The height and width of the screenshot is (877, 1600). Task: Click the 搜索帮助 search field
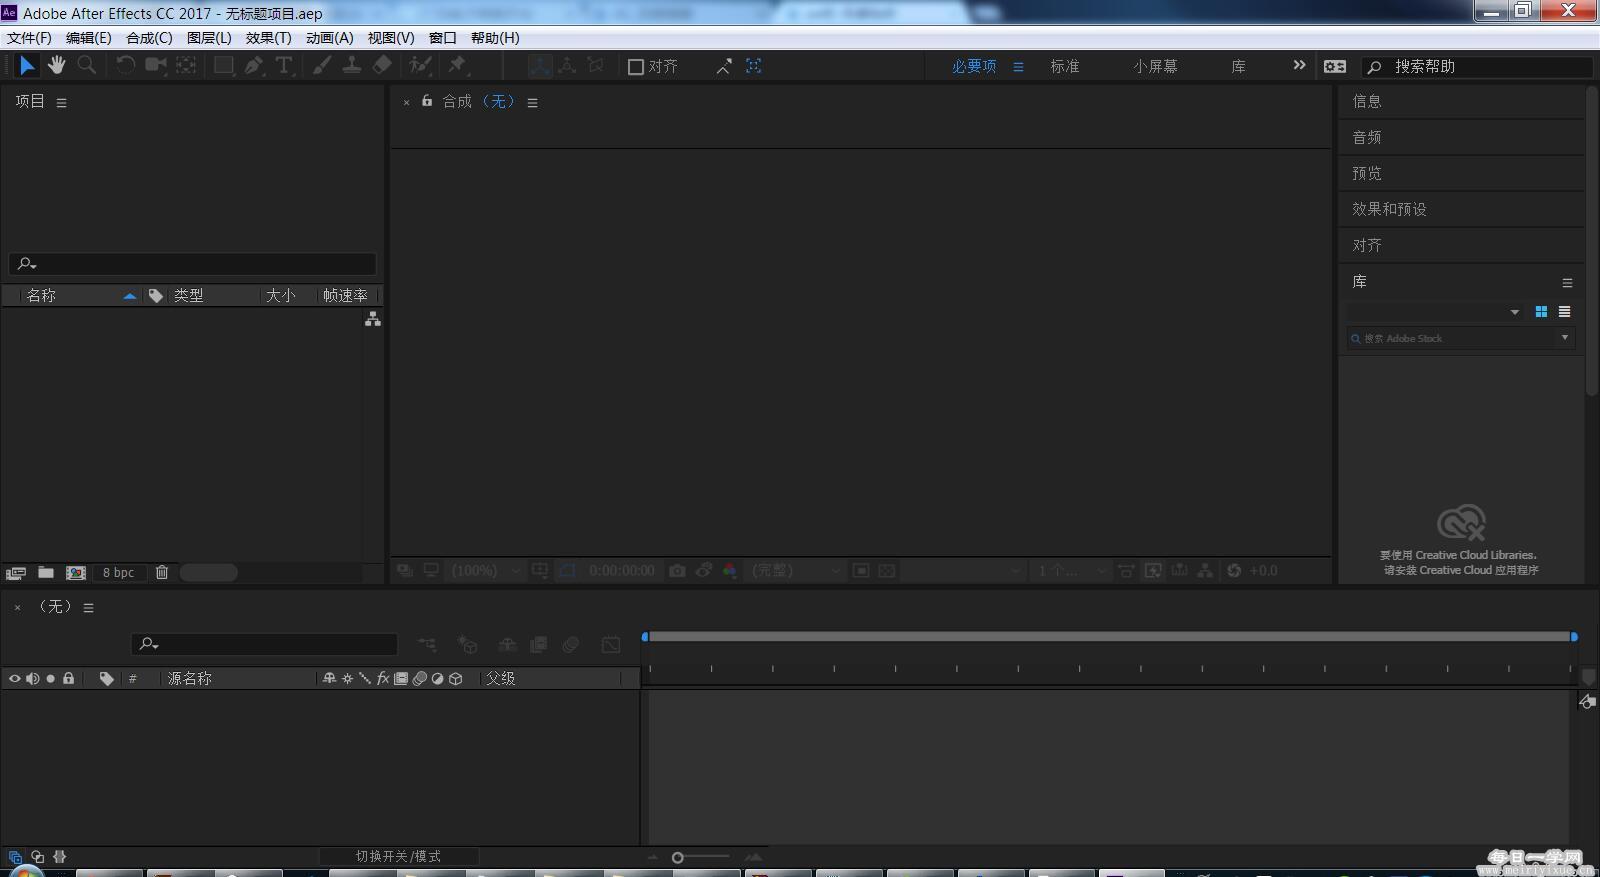pyautogui.click(x=1477, y=67)
